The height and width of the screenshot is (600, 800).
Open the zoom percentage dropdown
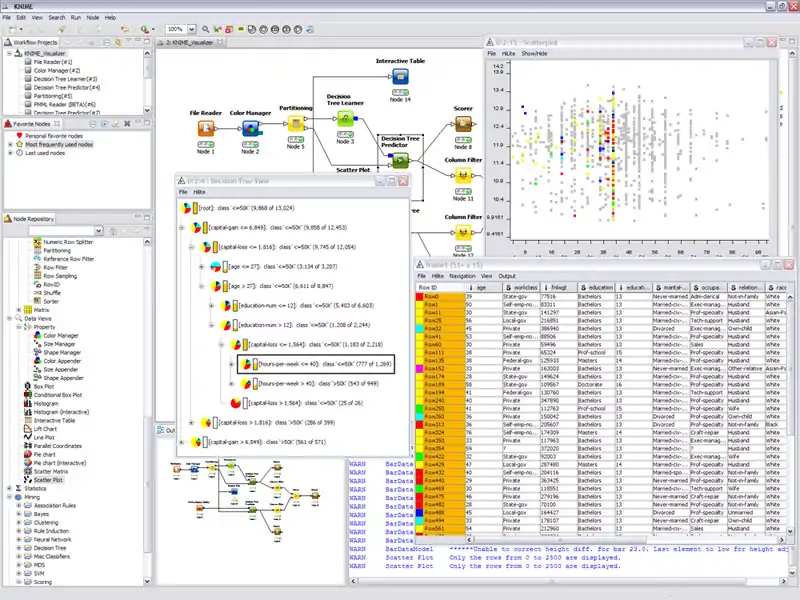[x=191, y=30]
